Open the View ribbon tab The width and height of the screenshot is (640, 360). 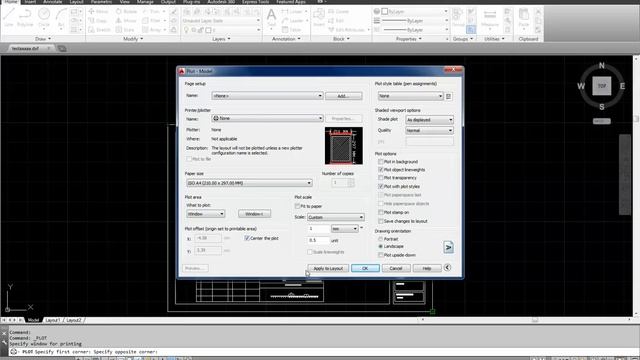(124, 2)
